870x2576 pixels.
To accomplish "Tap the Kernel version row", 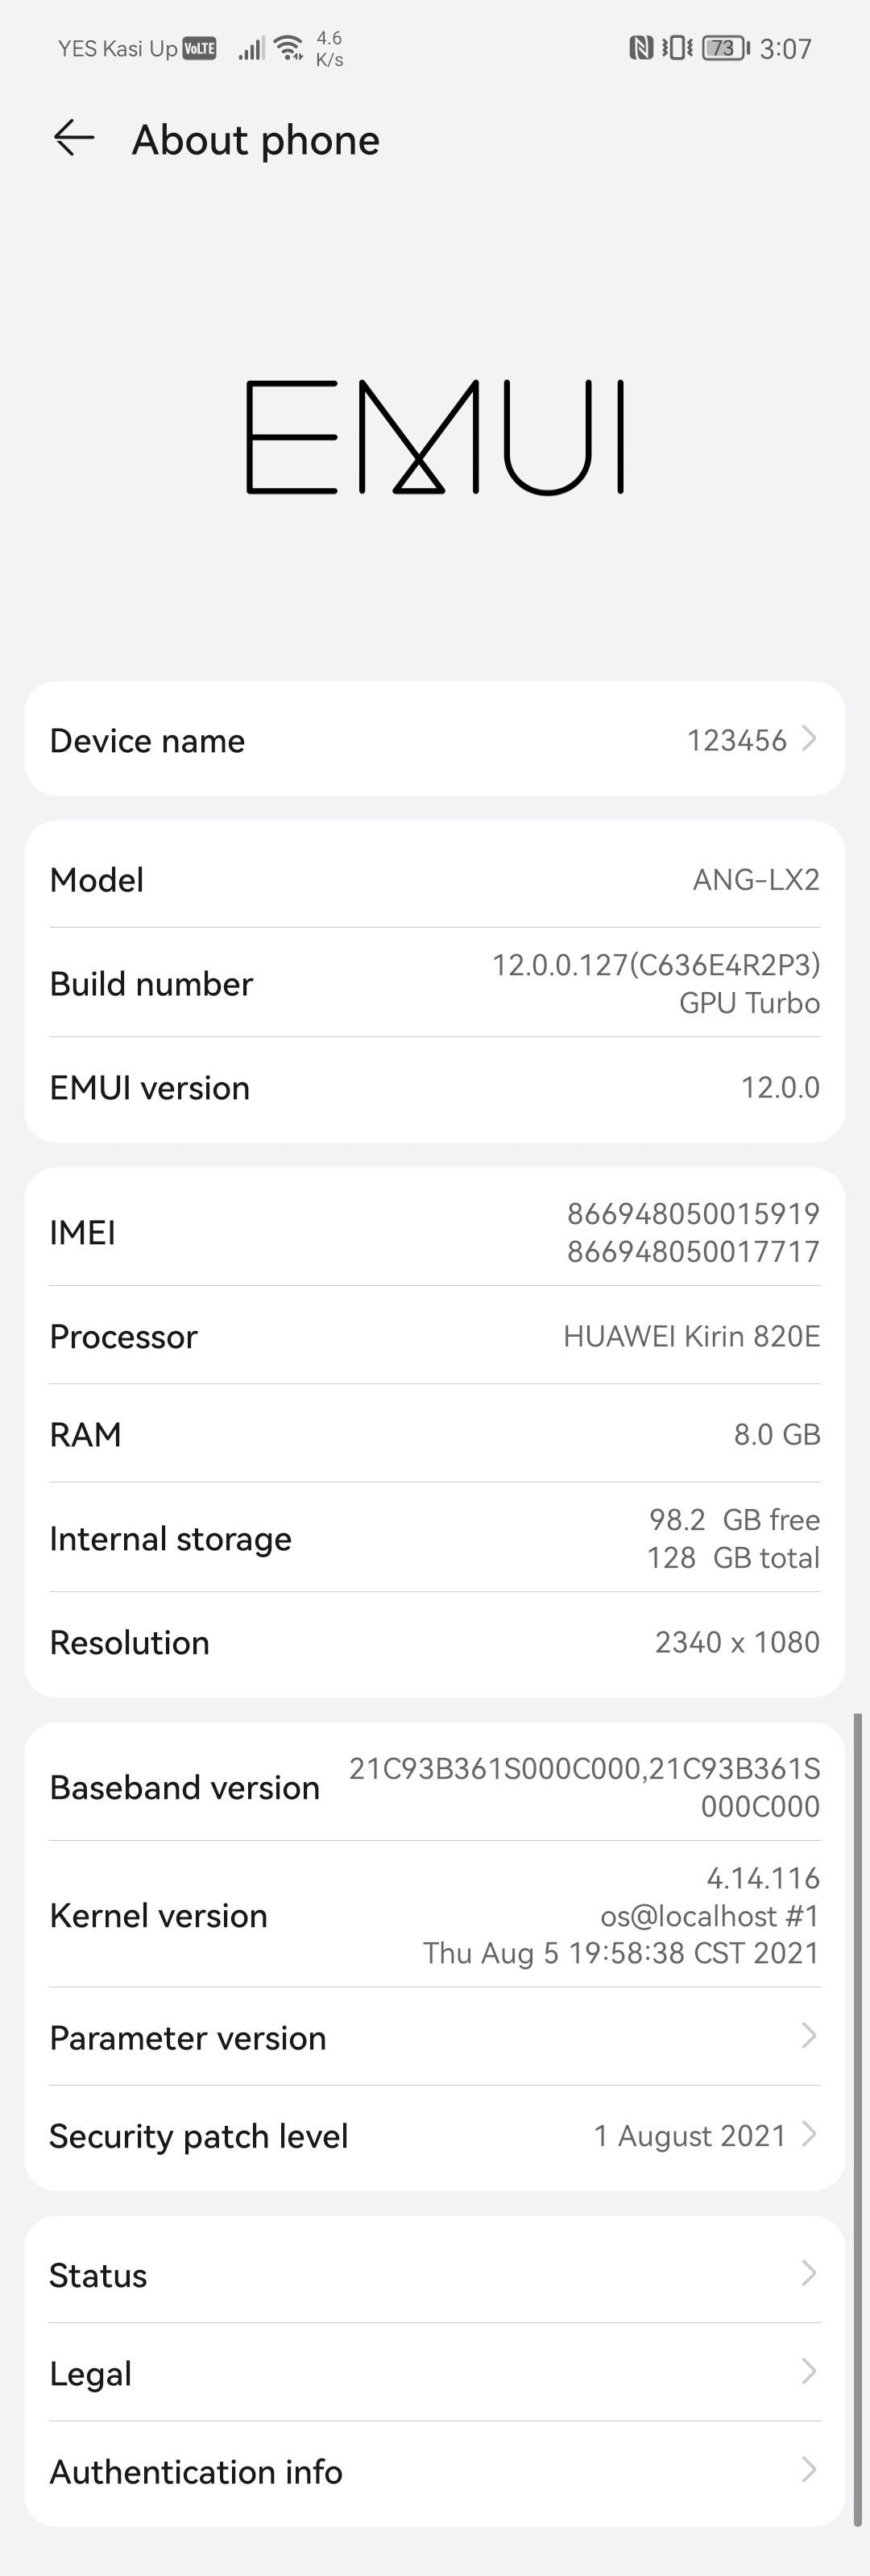I will click(x=434, y=1915).
